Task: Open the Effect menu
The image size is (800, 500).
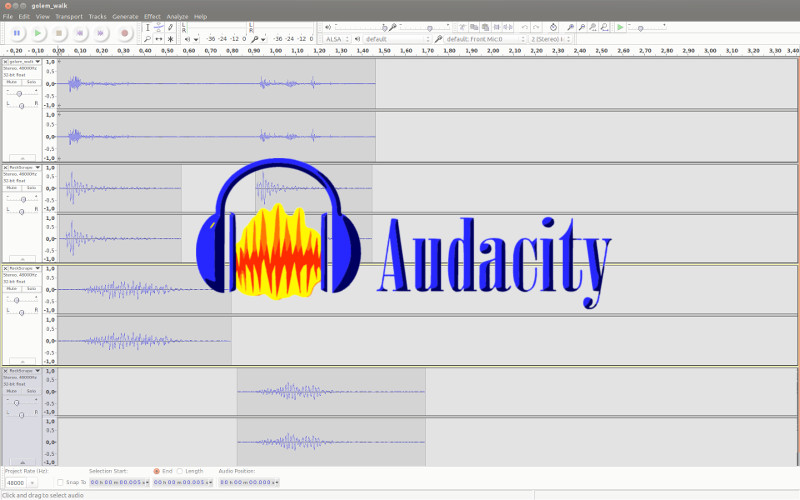Action: pyautogui.click(x=152, y=16)
